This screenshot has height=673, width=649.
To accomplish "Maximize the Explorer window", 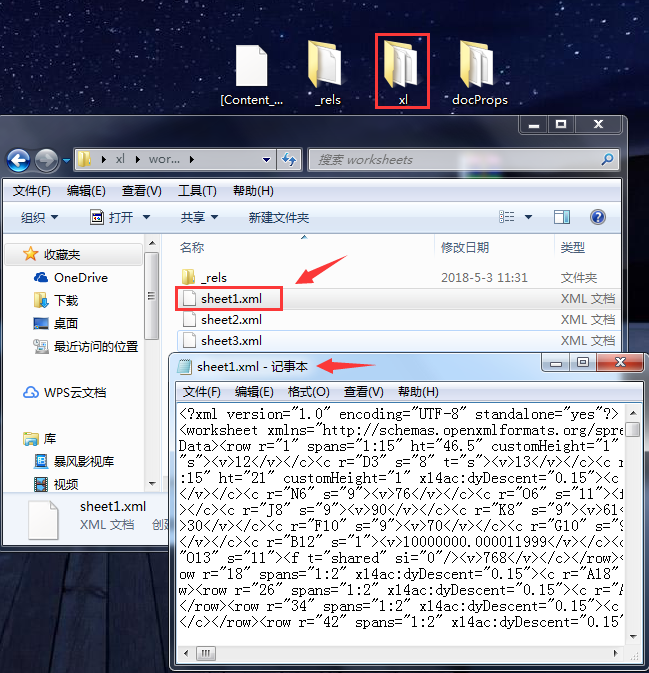I will (561, 124).
